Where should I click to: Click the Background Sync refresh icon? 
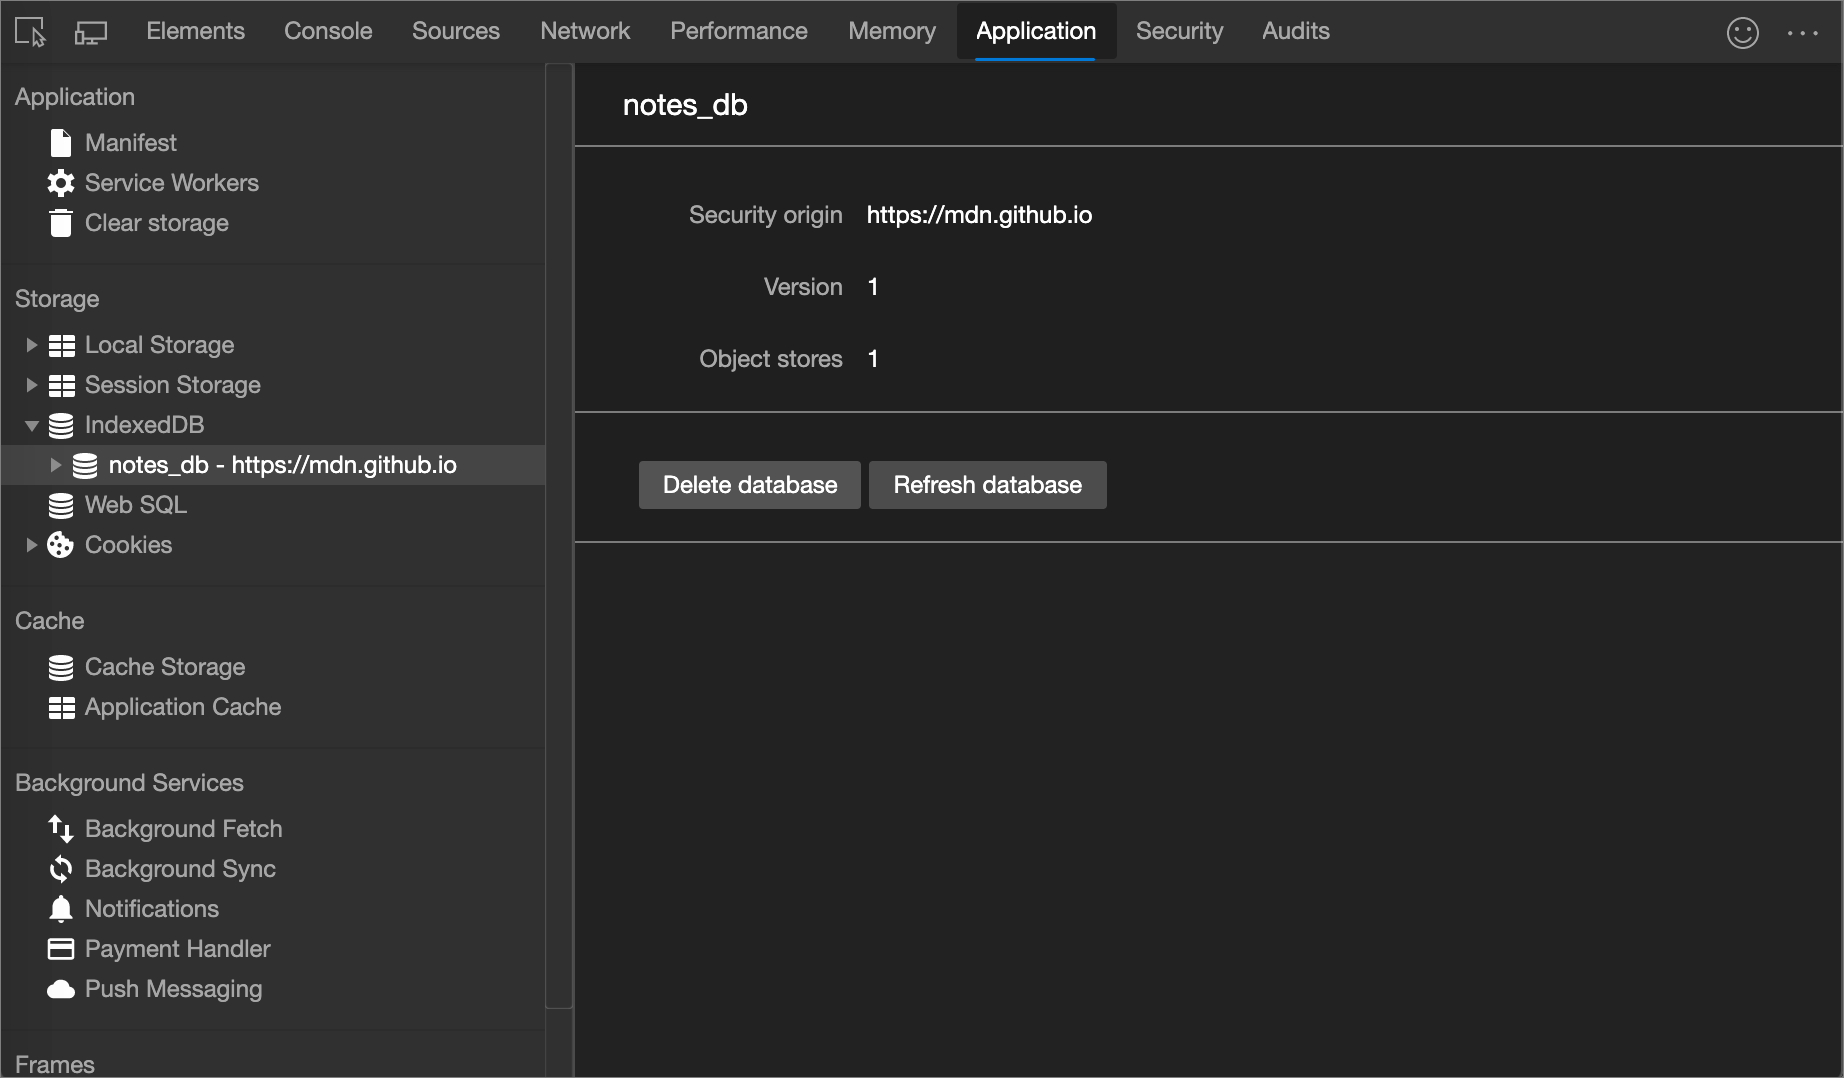[61, 868]
